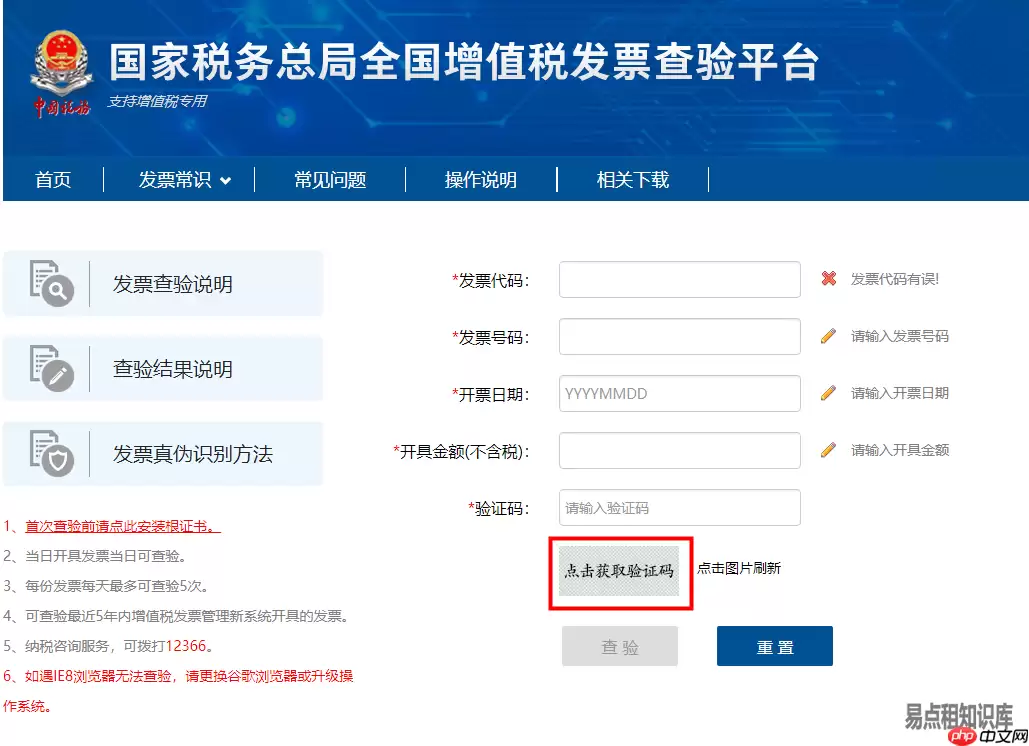Open the 常见问题 section
This screenshot has height=746, width=1029.
click(330, 179)
